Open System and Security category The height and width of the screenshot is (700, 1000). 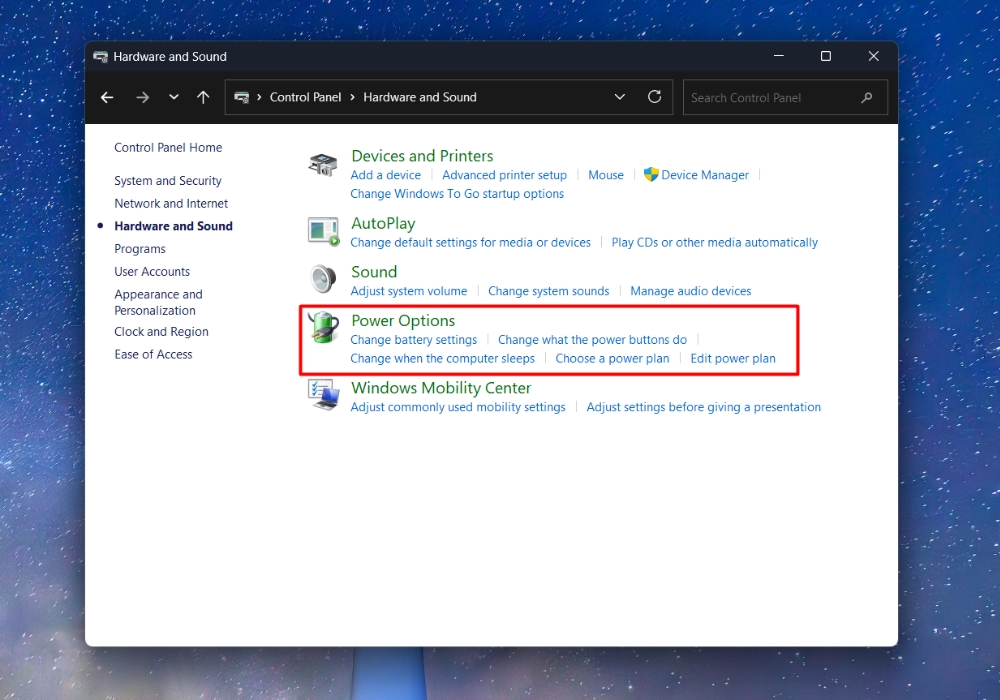tap(168, 181)
